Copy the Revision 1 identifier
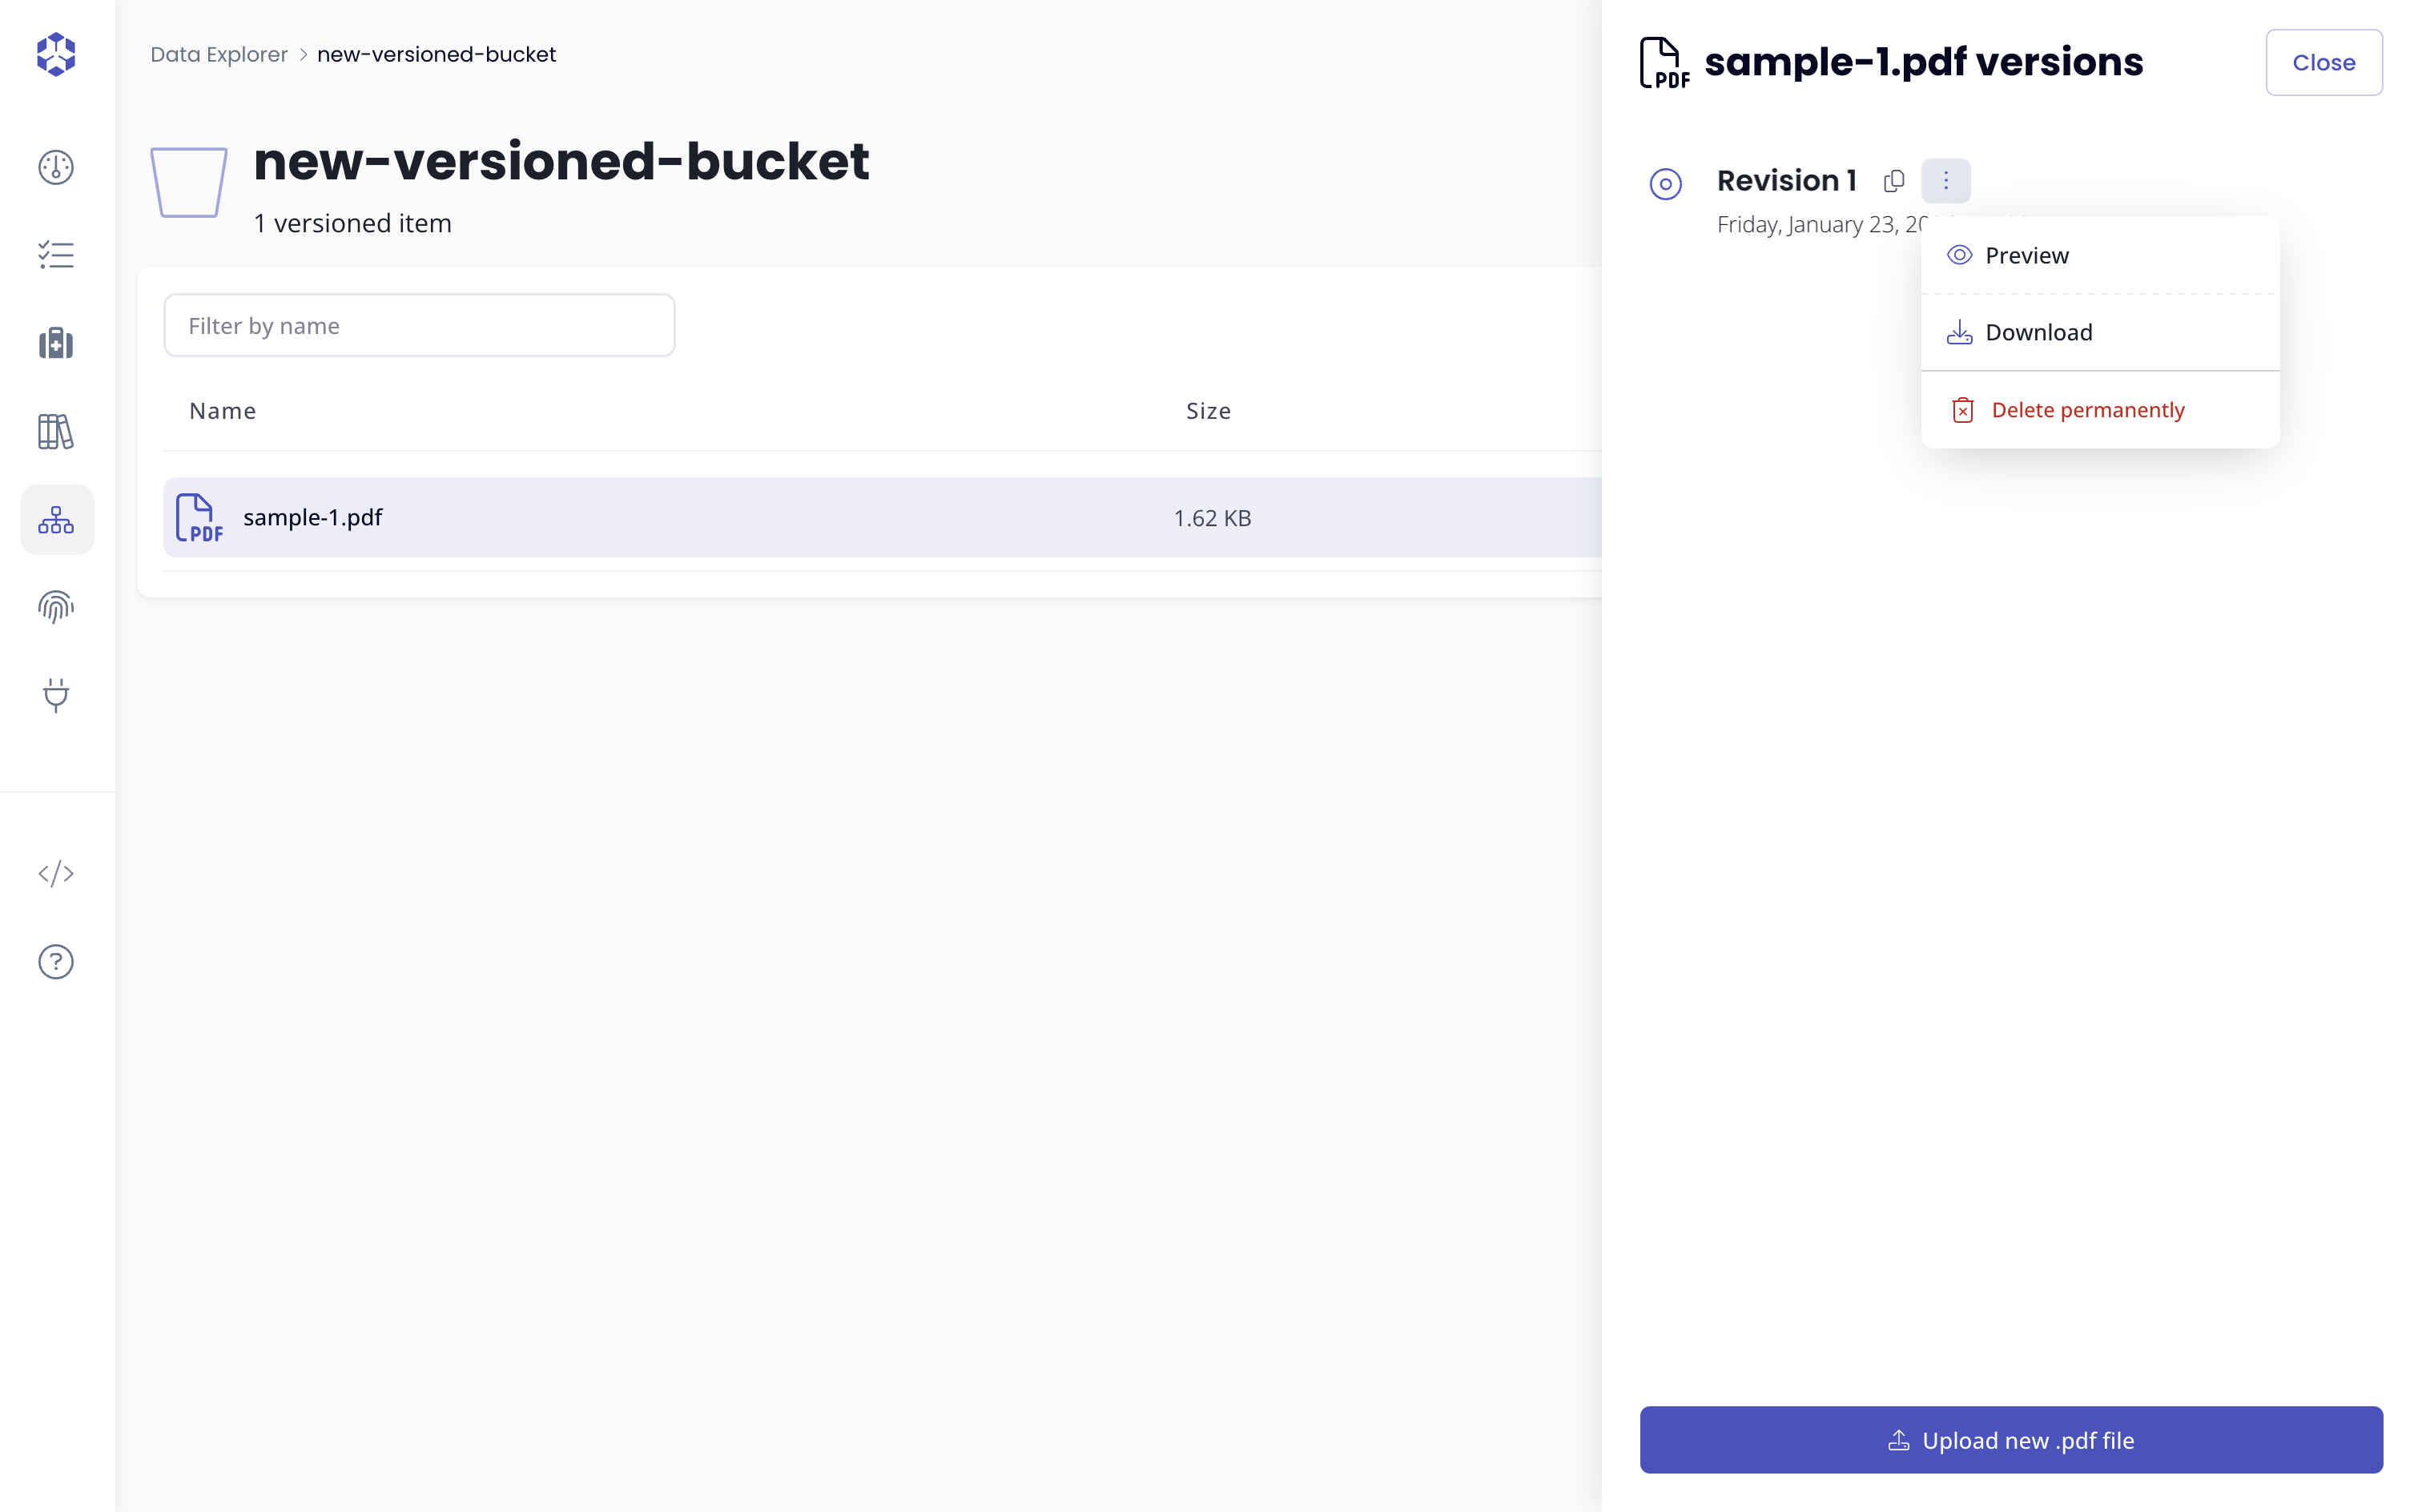This screenshot has width=2422, height=1512. [1893, 181]
